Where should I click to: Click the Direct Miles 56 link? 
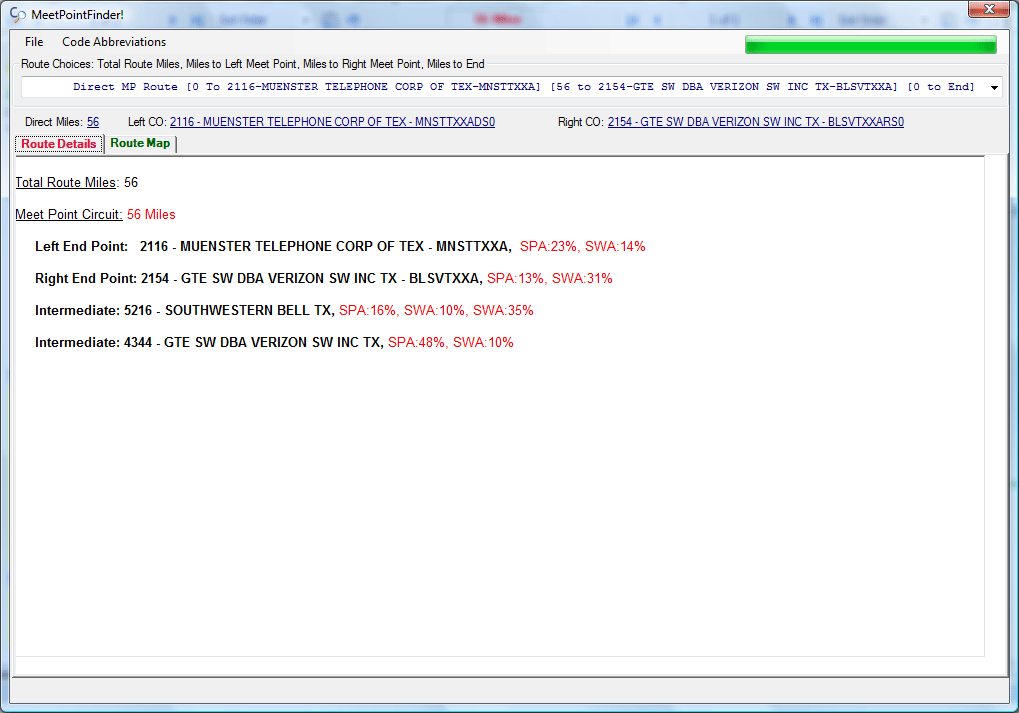tap(93, 122)
